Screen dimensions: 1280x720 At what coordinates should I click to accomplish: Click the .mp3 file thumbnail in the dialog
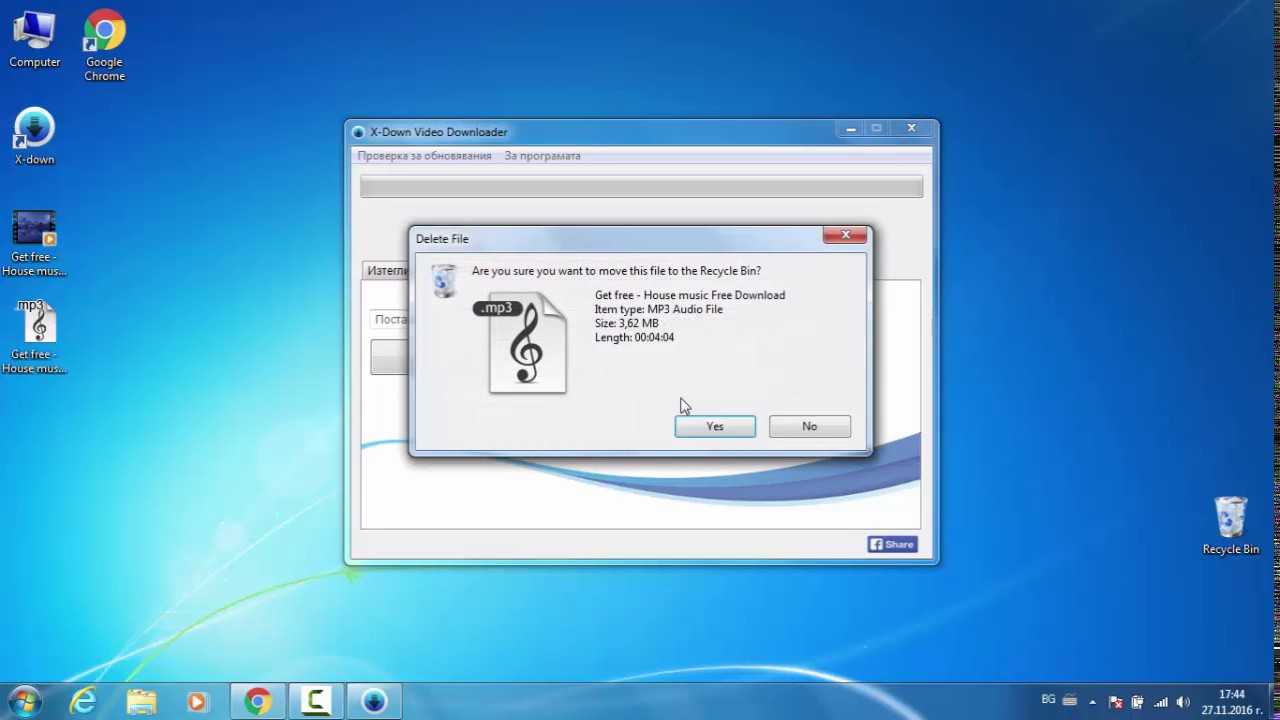[521, 343]
